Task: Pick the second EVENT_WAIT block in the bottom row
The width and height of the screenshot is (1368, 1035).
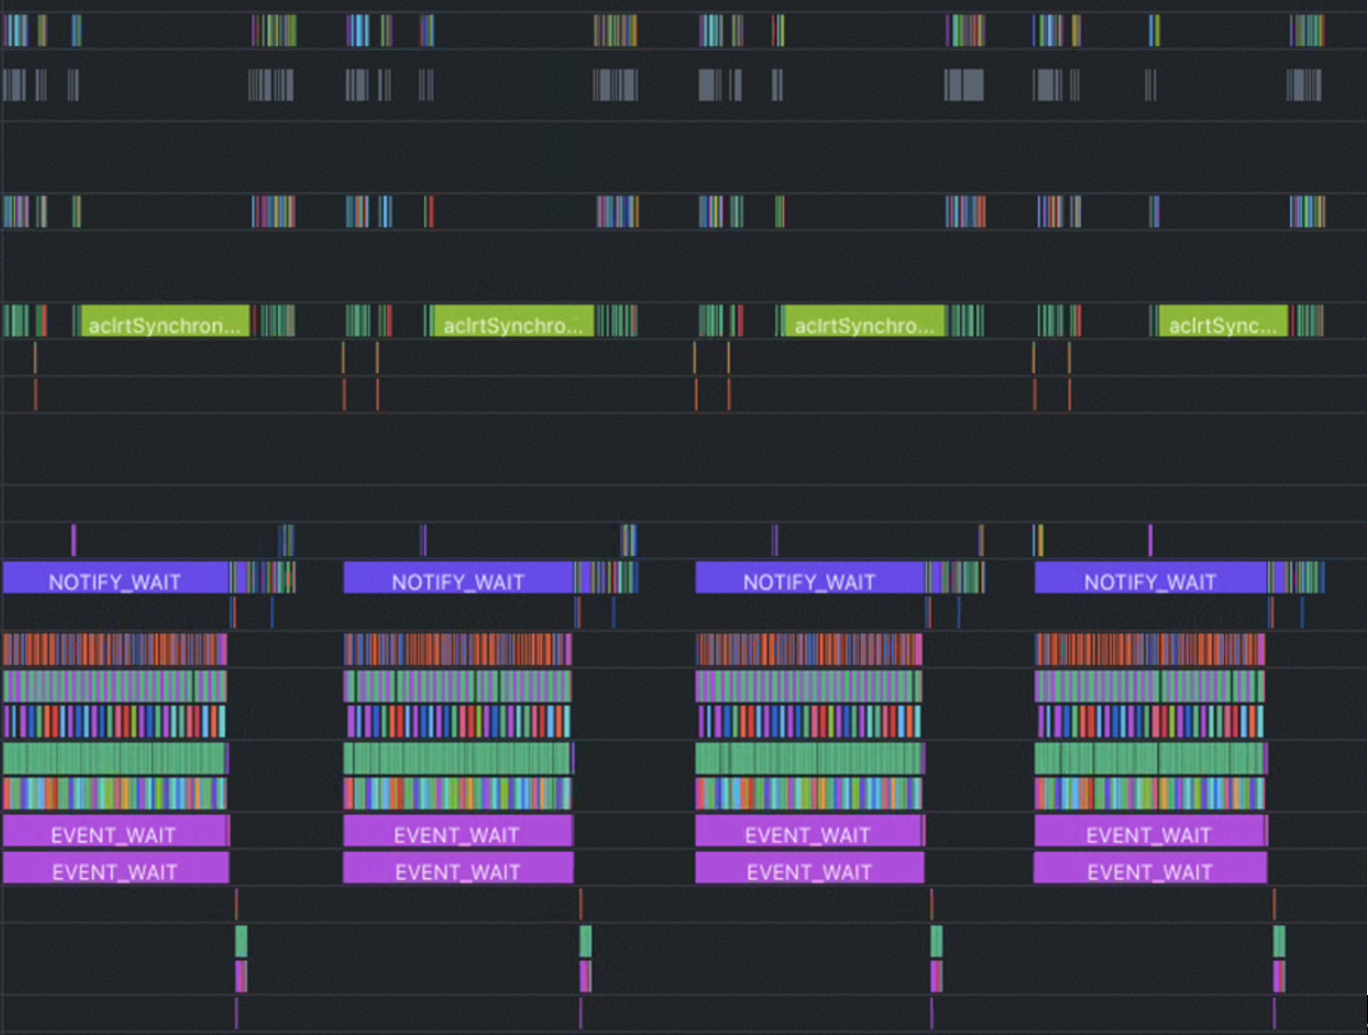Action: click(x=458, y=868)
